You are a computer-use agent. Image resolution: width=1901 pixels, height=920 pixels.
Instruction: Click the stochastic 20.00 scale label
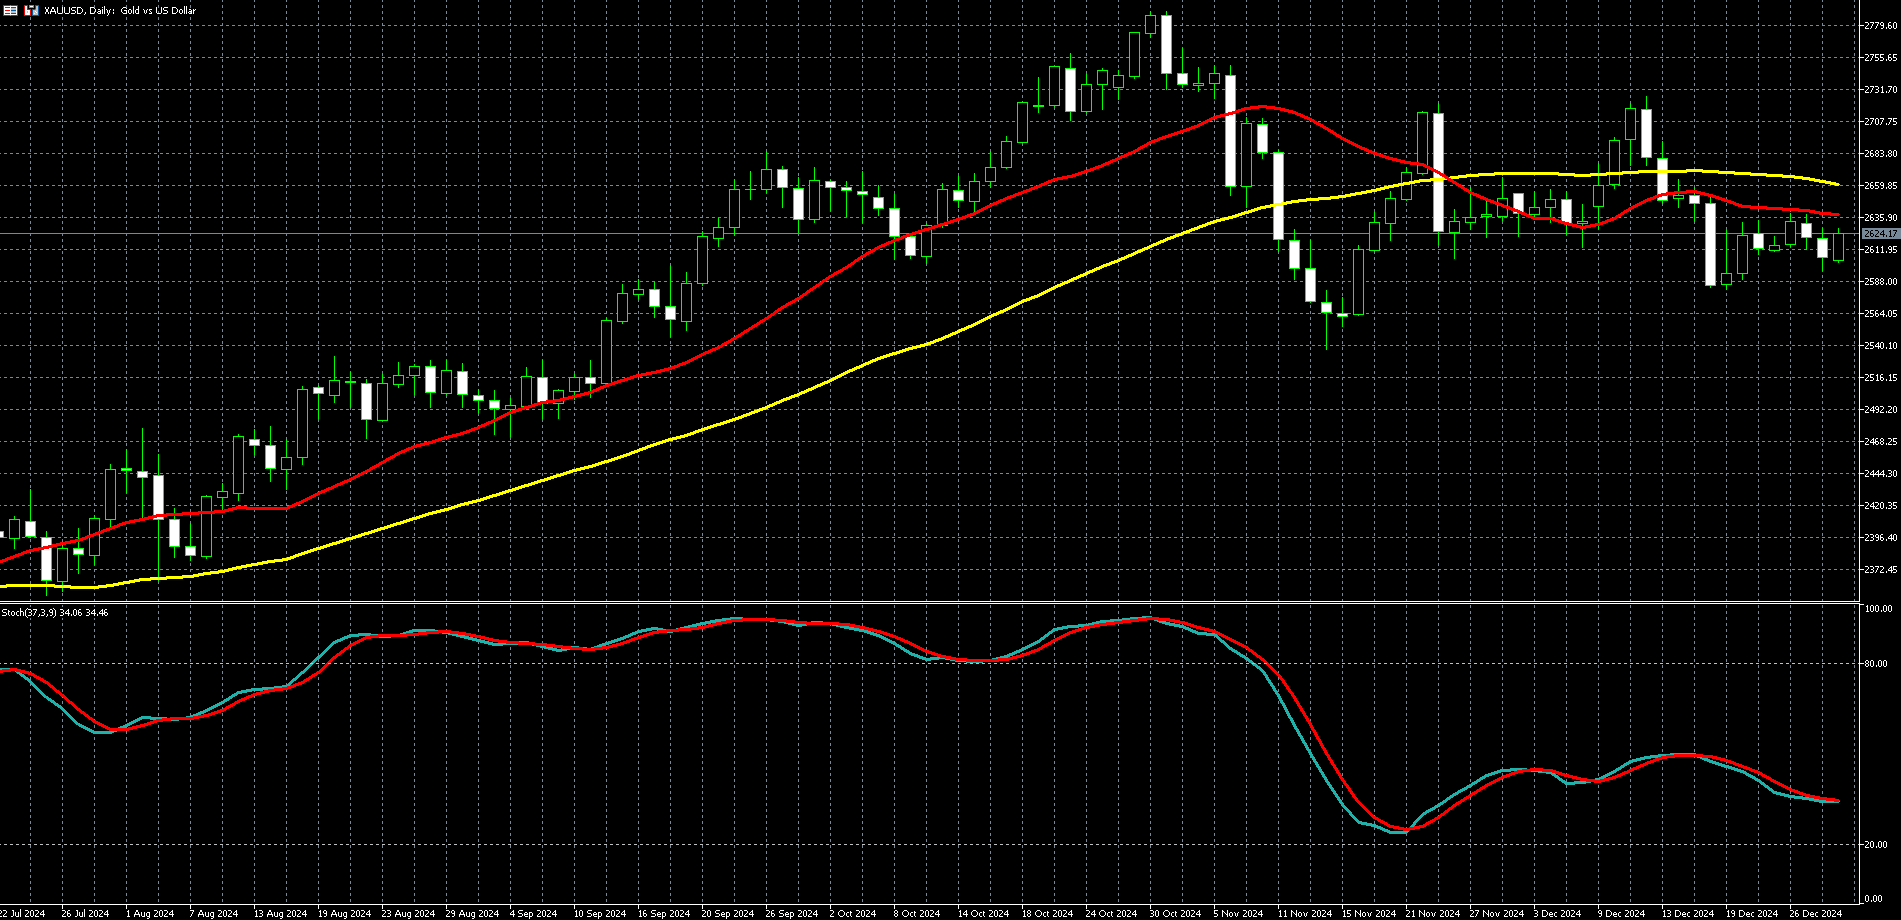1878,845
